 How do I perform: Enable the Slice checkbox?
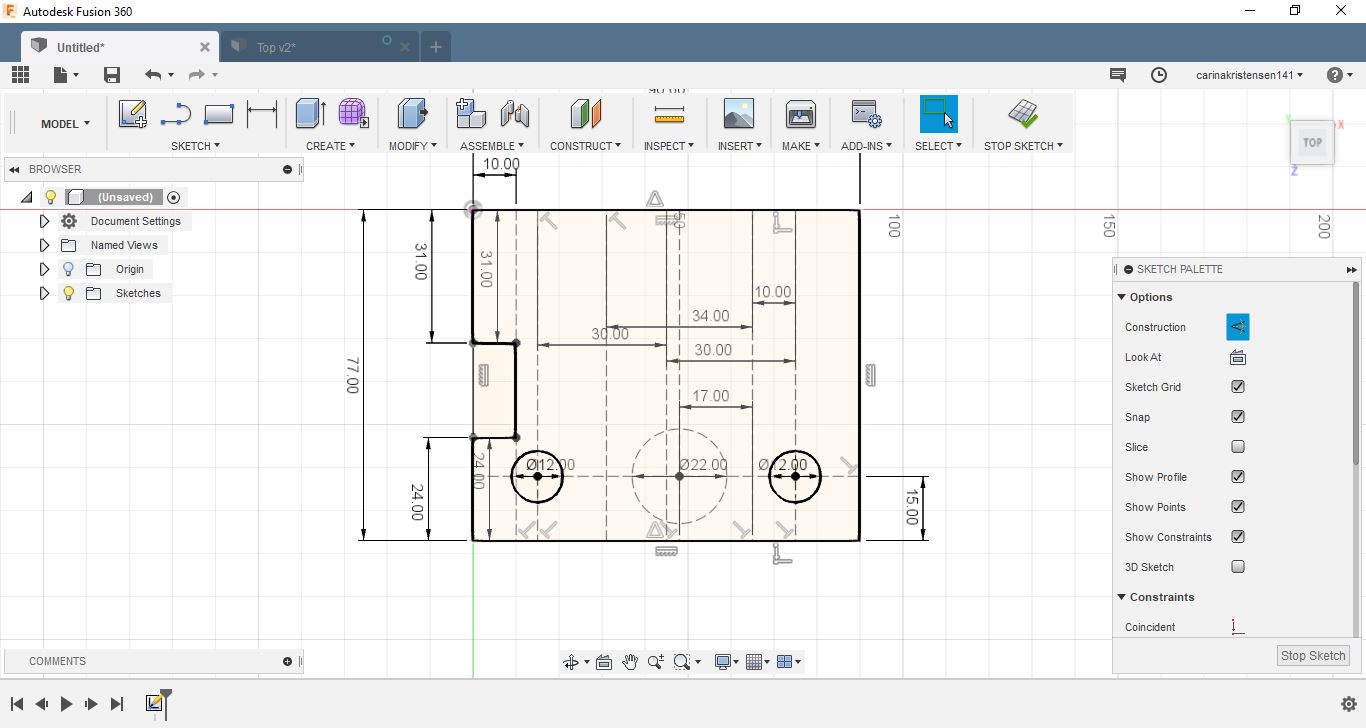click(x=1238, y=447)
